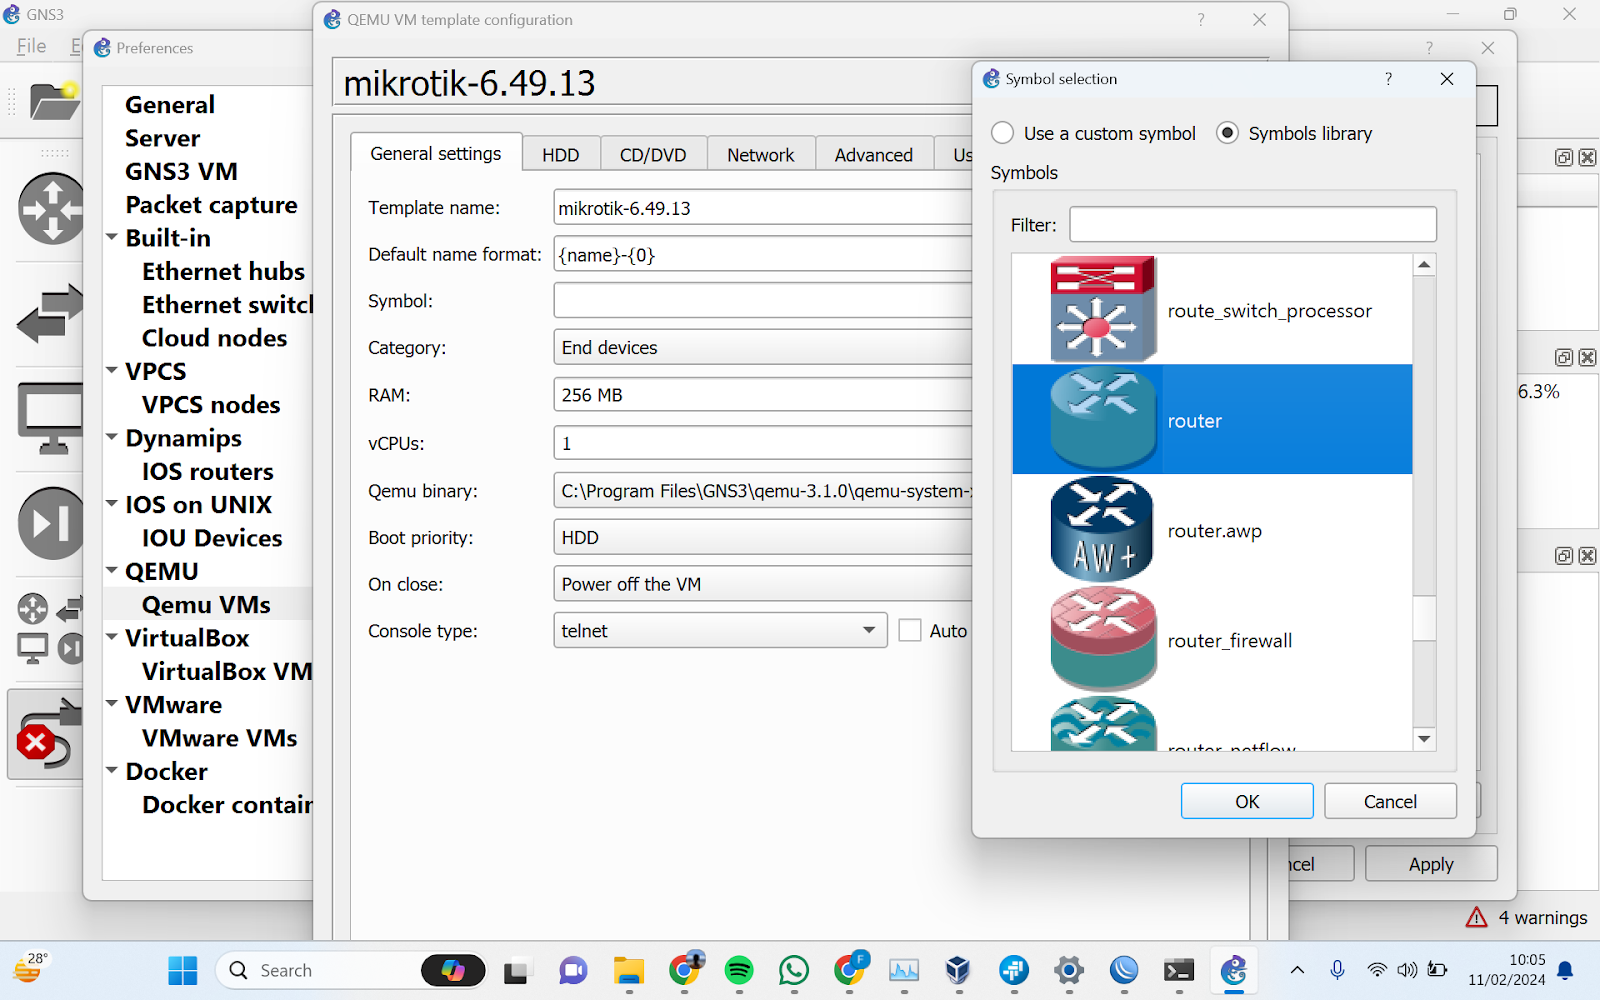Open VirtualBox from the taskbar

point(958,970)
